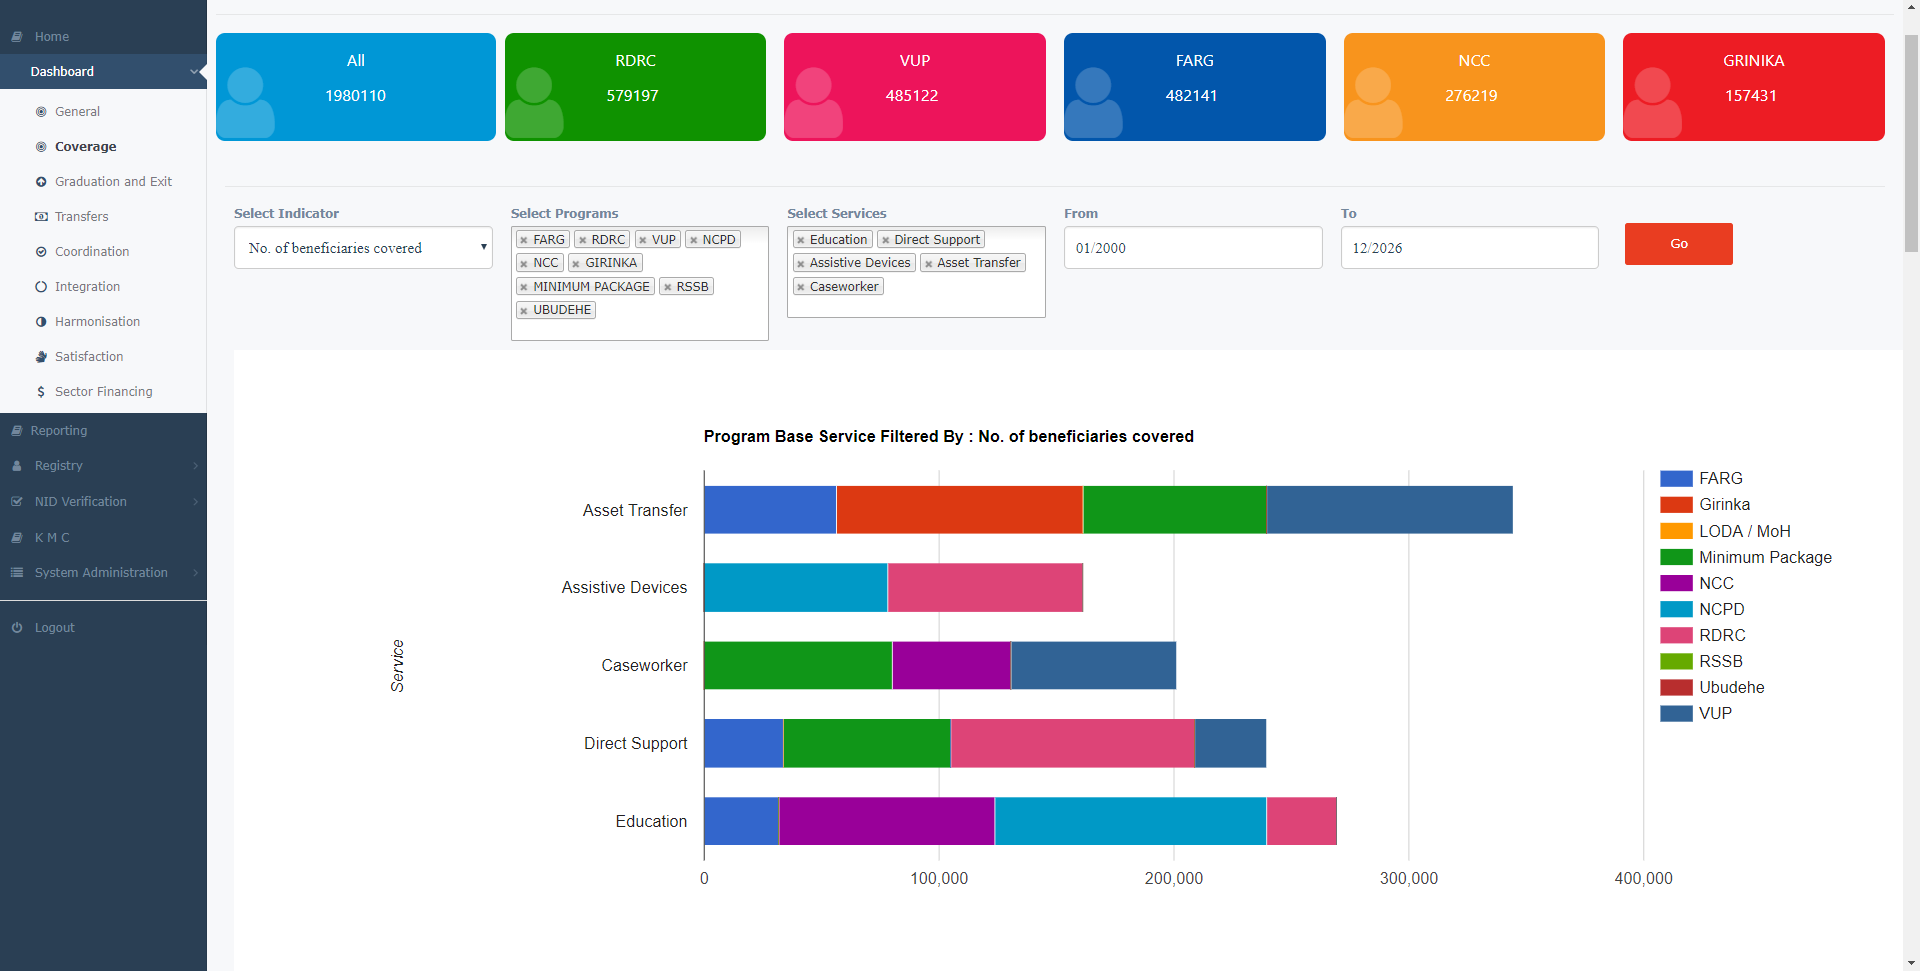Remove the Education service tag
This screenshot has width=1920, height=971.
point(801,240)
